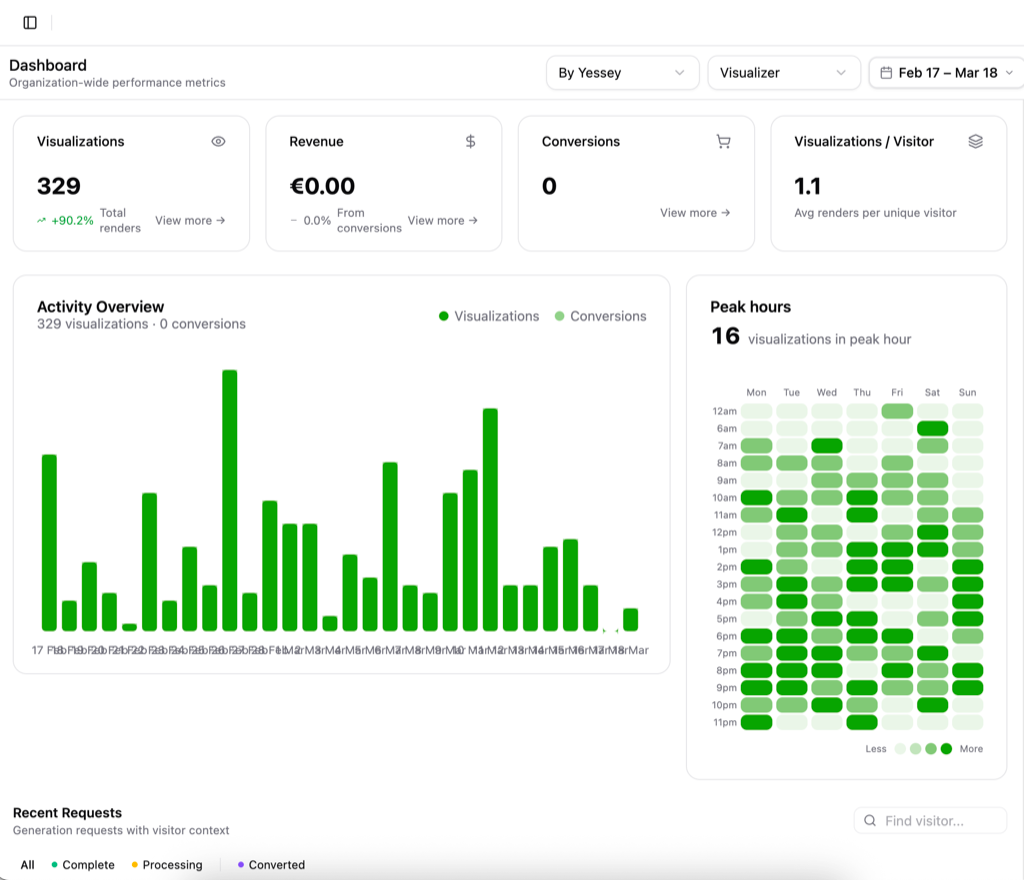Click the magnifier icon in Find visitor field

870,821
